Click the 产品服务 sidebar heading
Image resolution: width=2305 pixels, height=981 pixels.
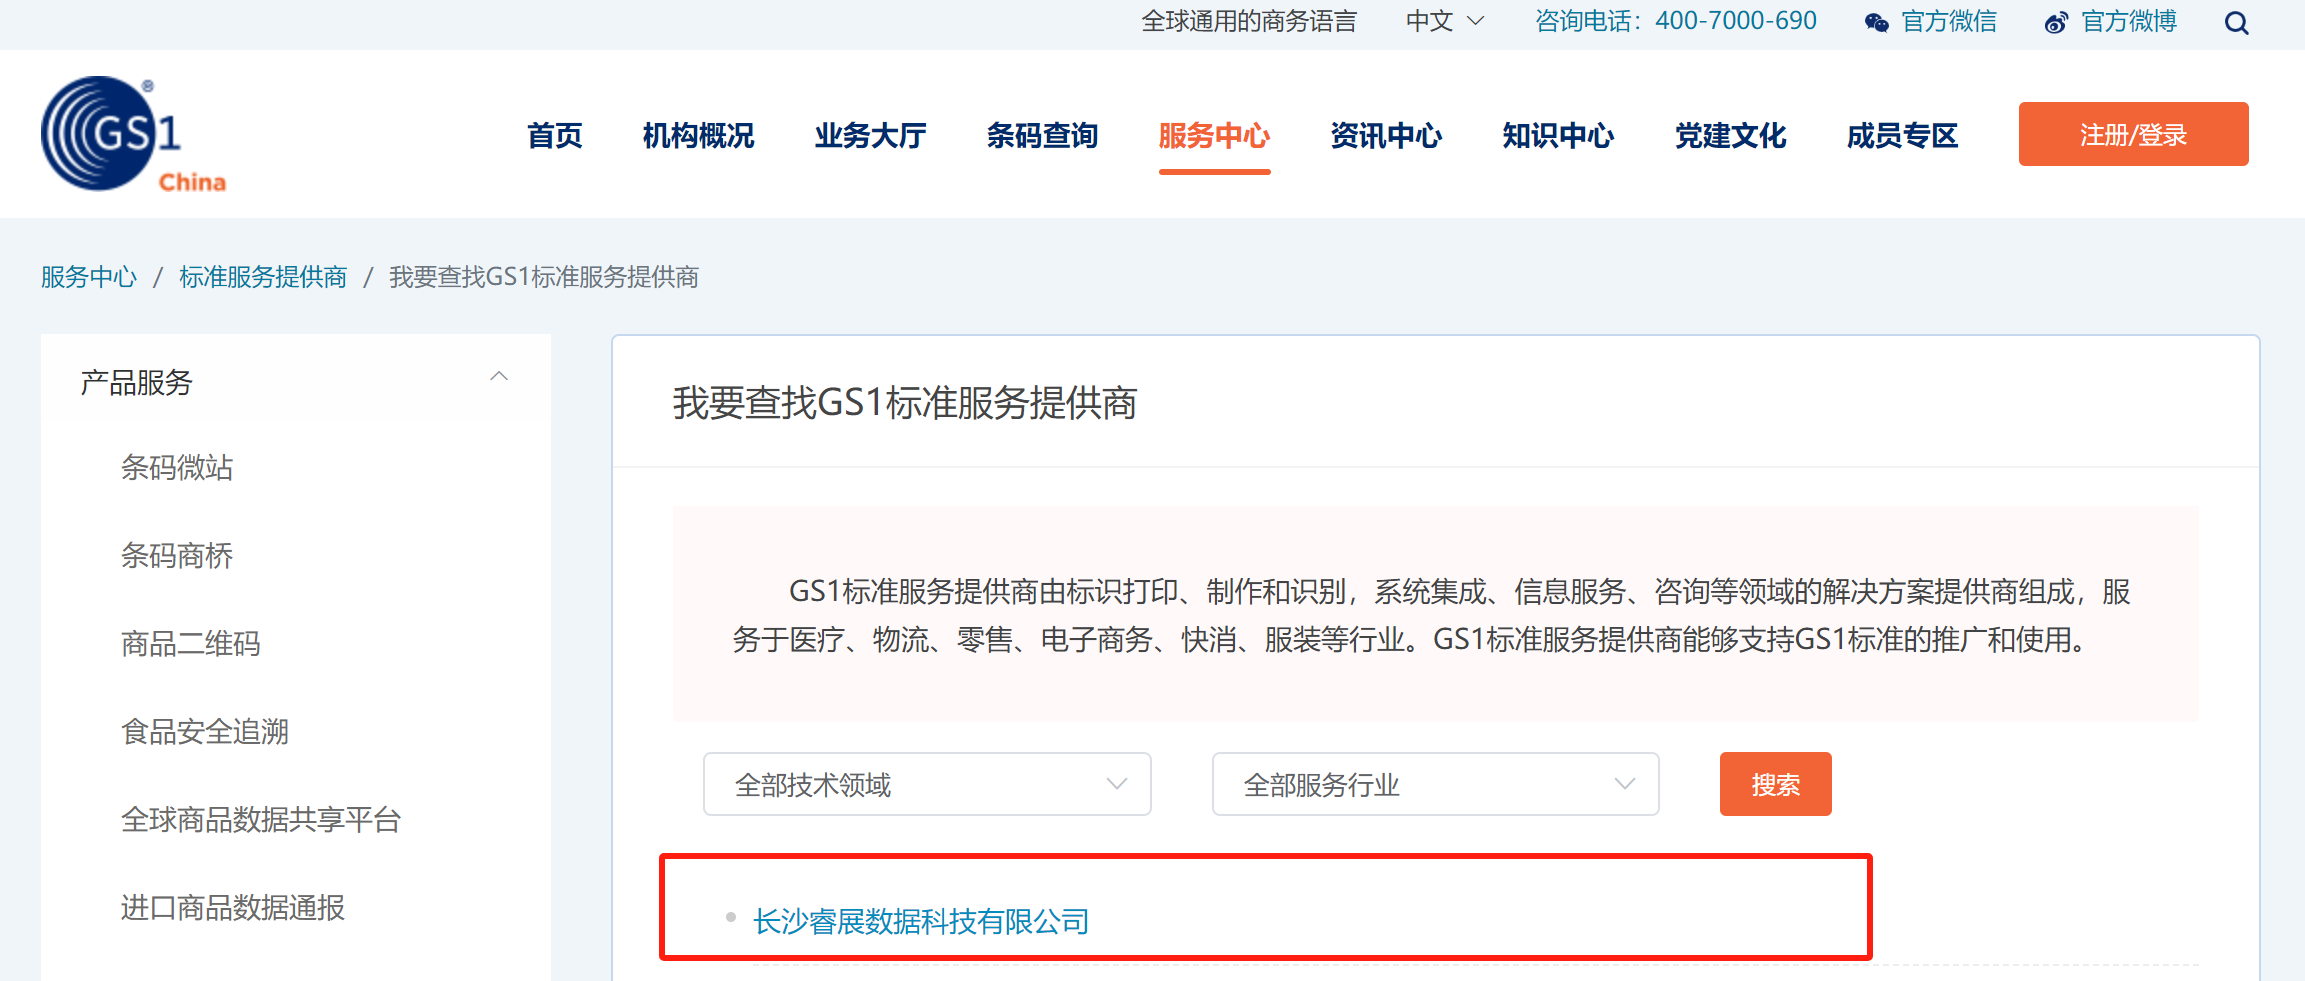pyautogui.click(x=136, y=382)
